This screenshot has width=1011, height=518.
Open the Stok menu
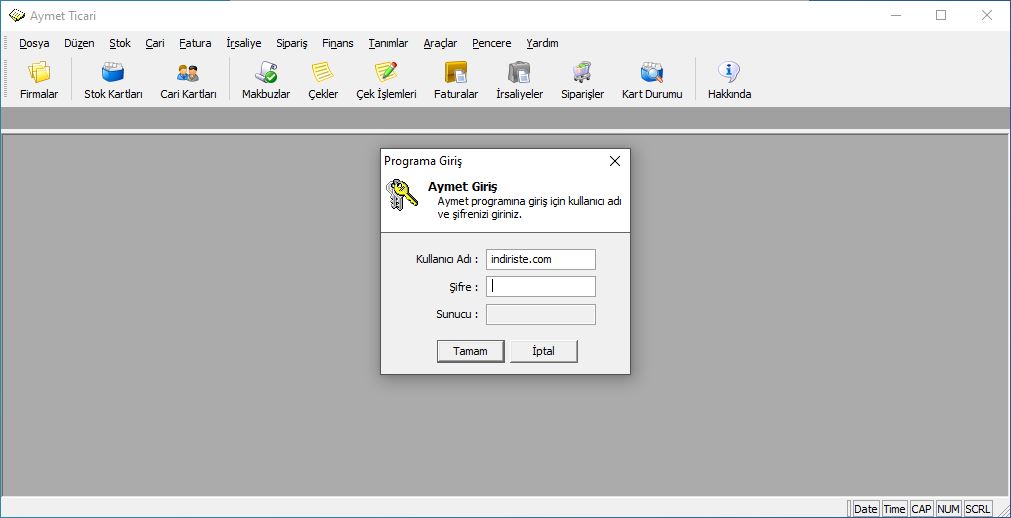pos(120,43)
